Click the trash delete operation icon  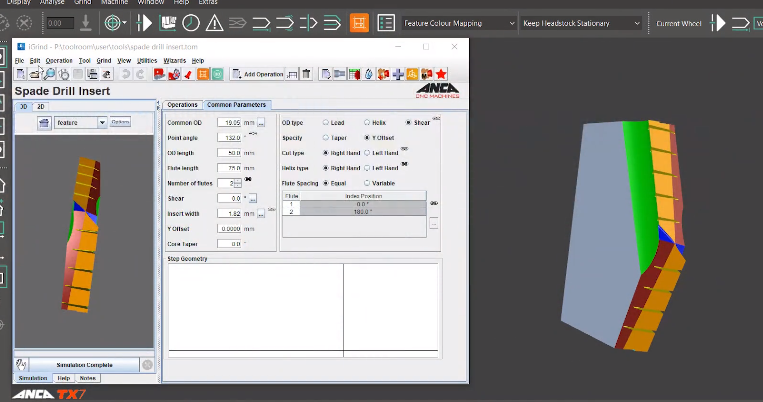tap(306, 74)
